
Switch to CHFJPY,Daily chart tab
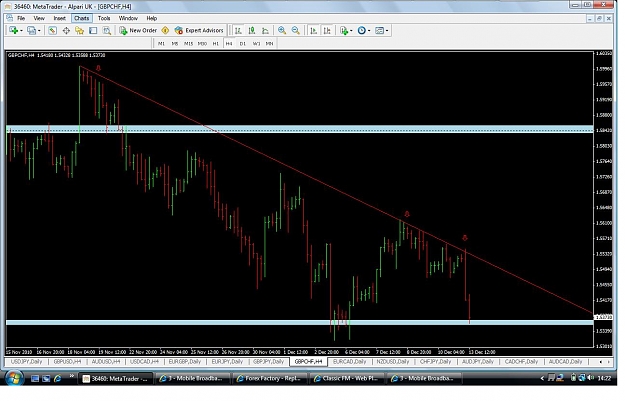coord(435,362)
